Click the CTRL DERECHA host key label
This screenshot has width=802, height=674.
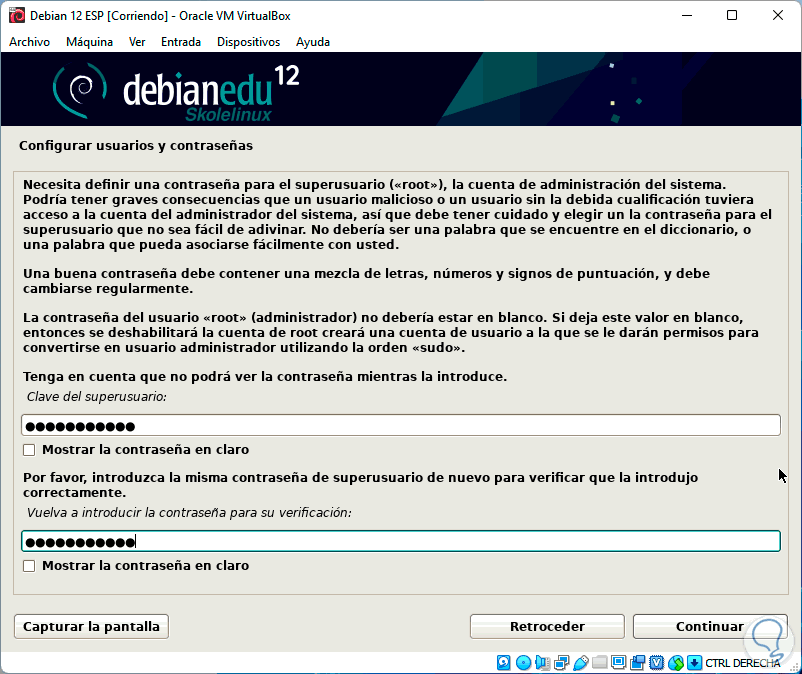point(743,663)
